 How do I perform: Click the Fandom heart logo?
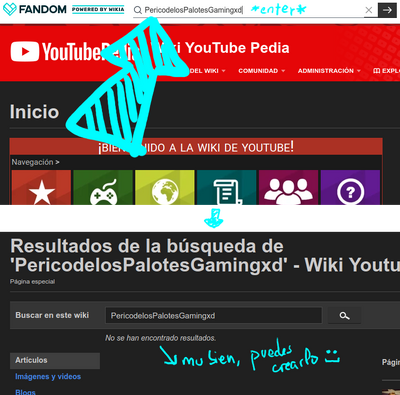pyautogui.click(x=9, y=9)
